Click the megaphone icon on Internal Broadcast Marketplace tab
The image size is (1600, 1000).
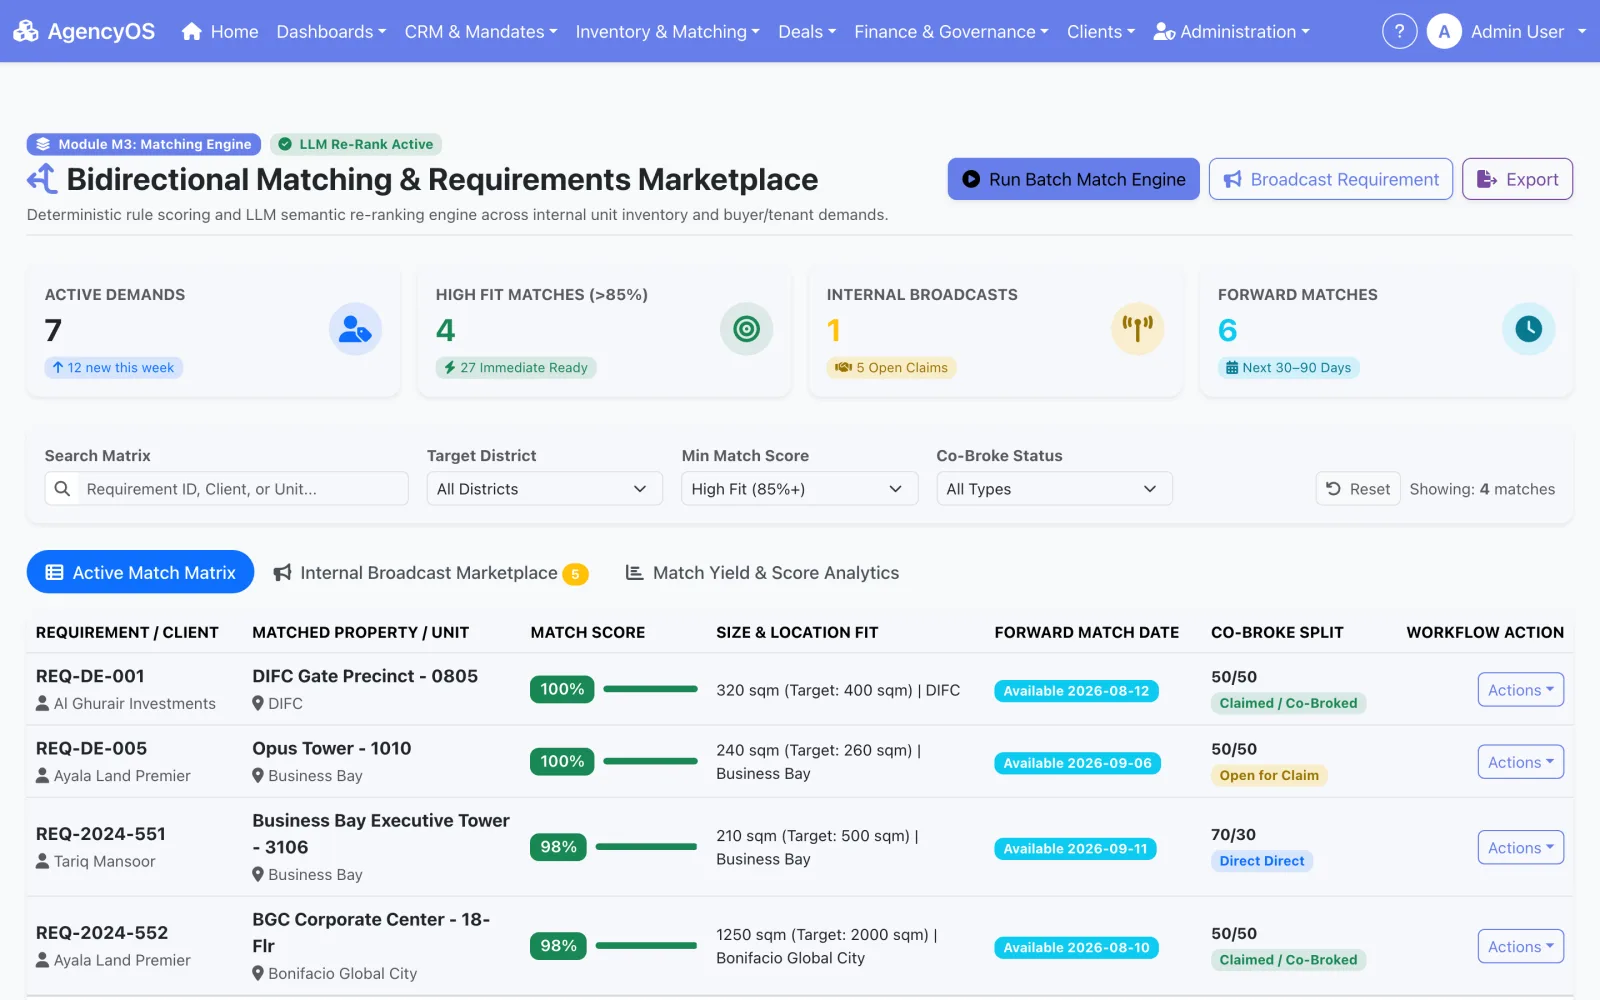coord(283,573)
